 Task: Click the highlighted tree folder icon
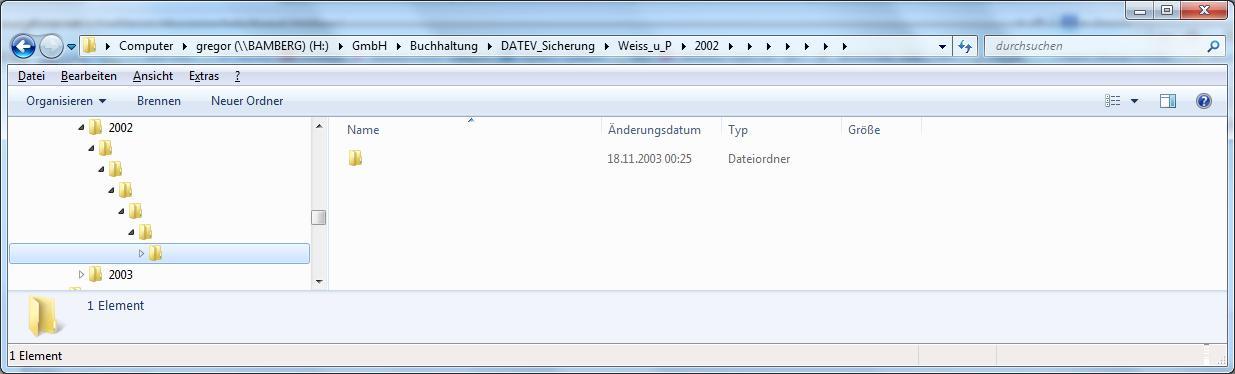[155, 253]
